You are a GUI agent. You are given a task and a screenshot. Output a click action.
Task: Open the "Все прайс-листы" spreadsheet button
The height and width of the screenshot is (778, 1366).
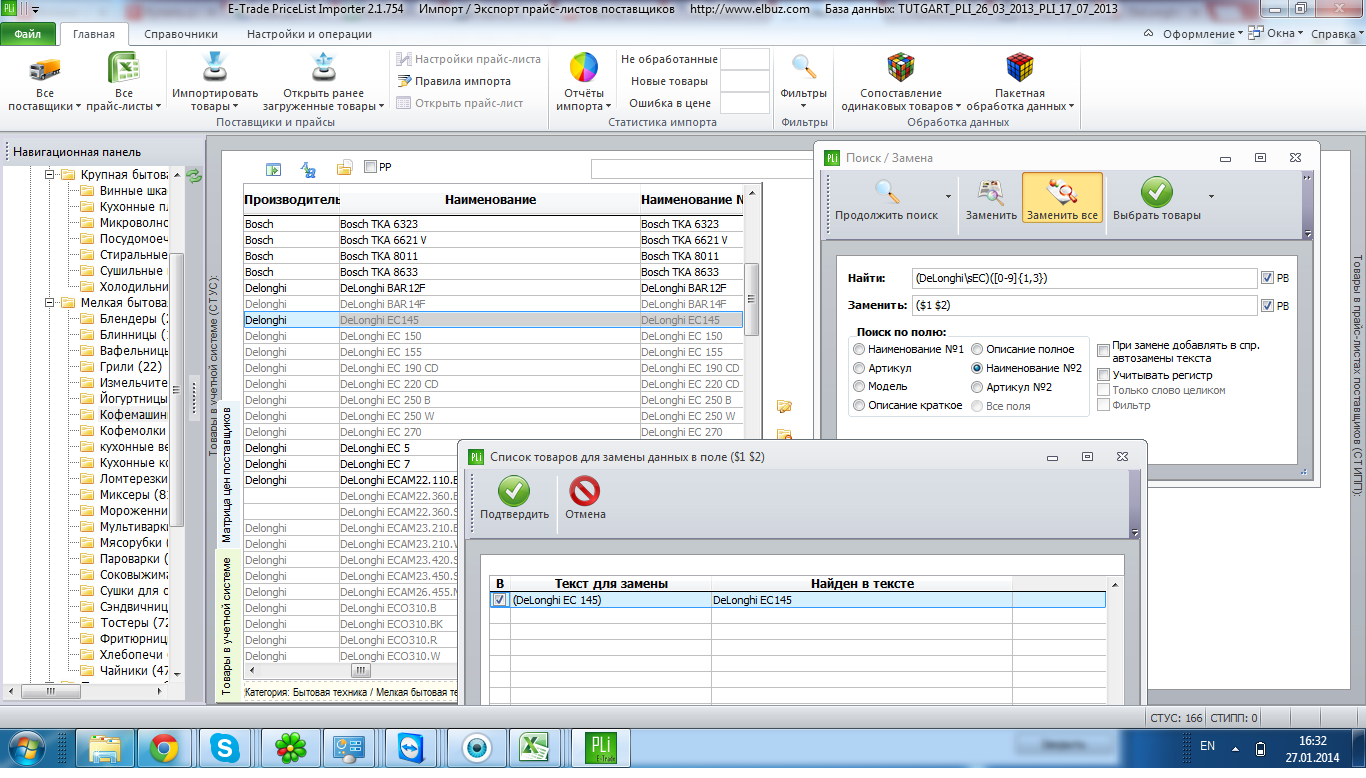point(123,83)
